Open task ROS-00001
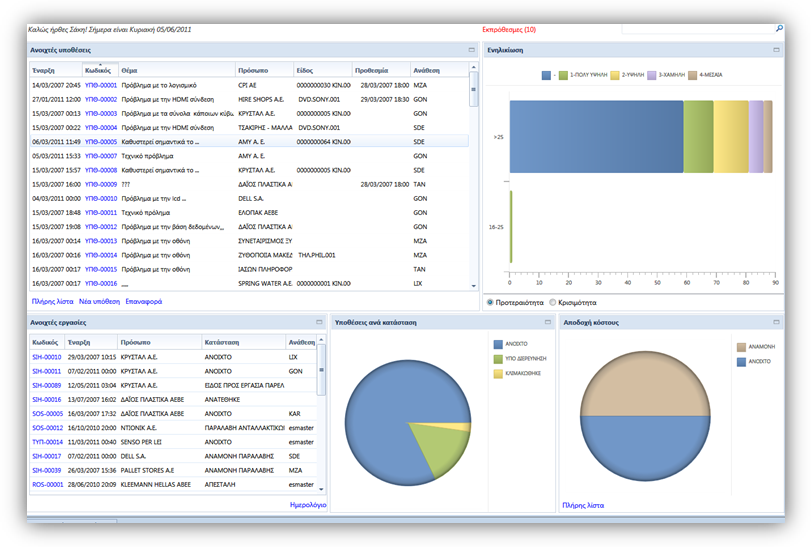This screenshot has width=811, height=547. point(48,484)
